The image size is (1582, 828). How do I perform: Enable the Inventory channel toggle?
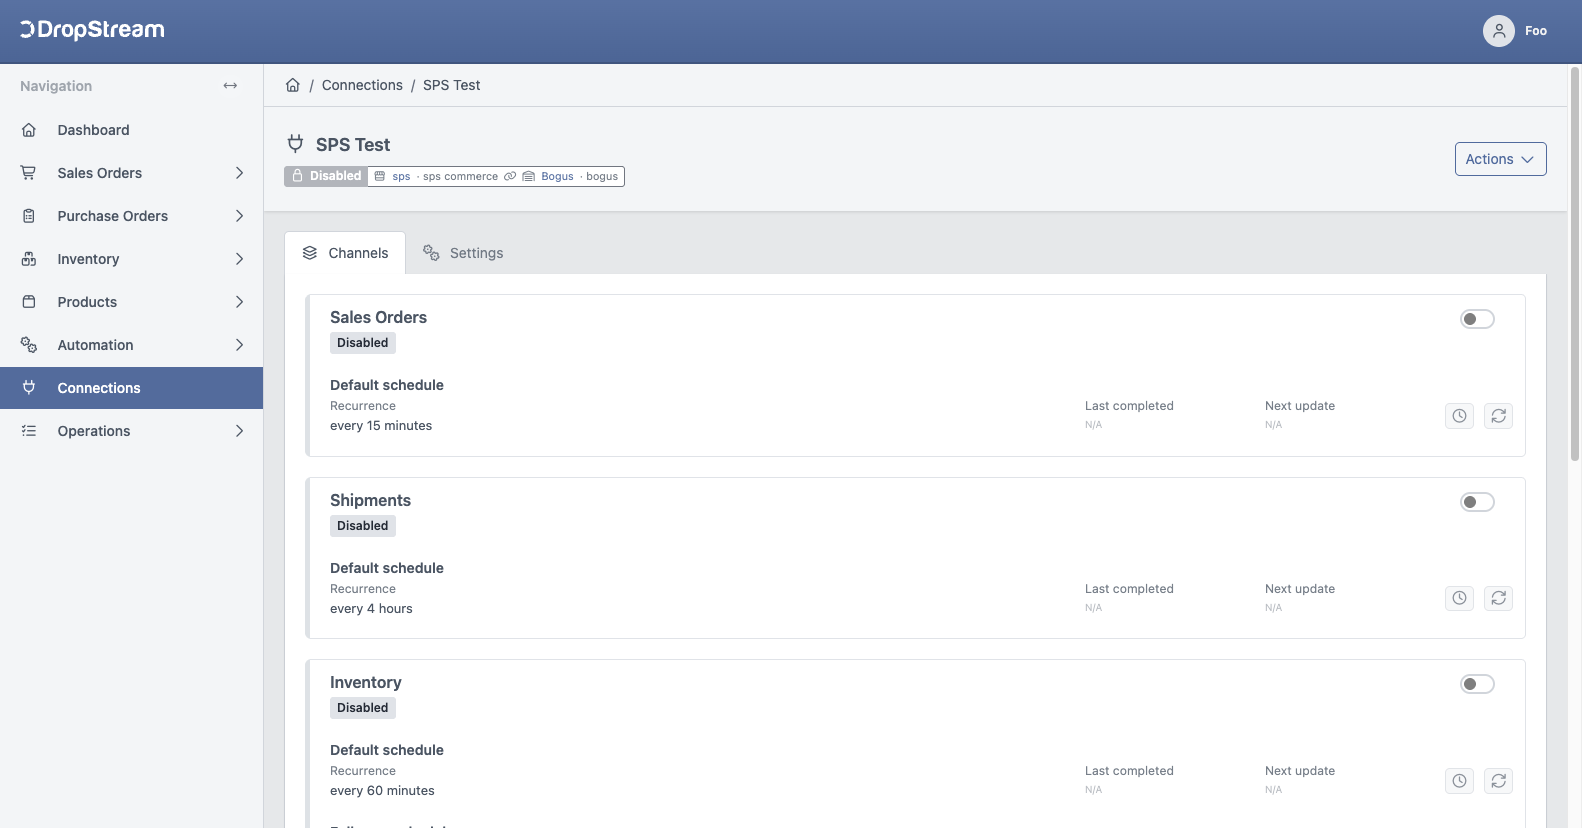(x=1477, y=684)
